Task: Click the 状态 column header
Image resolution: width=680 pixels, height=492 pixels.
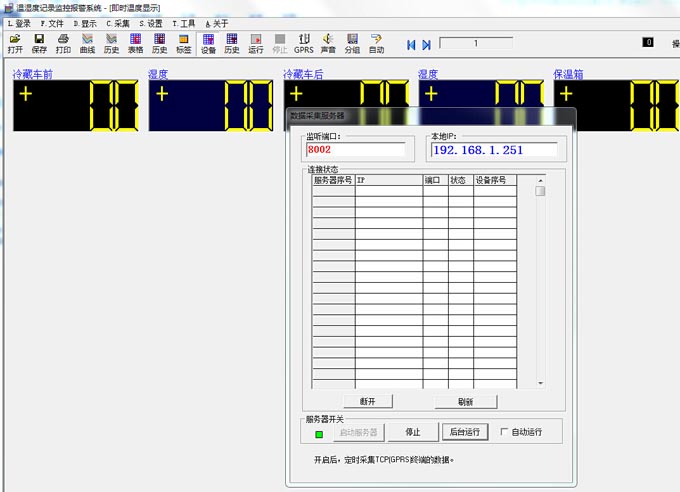Action: tap(461, 180)
